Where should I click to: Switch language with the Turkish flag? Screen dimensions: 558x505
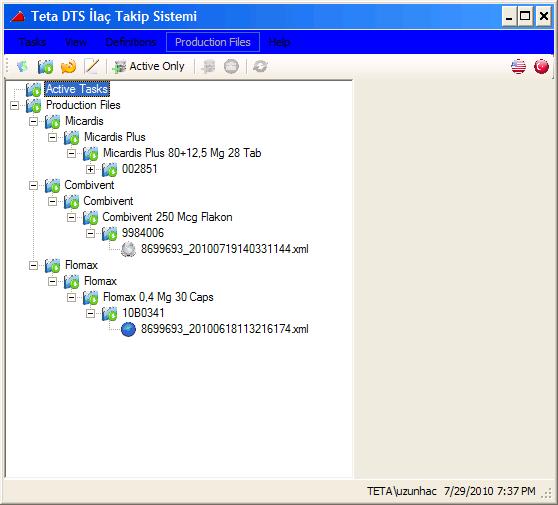pyautogui.click(x=541, y=66)
